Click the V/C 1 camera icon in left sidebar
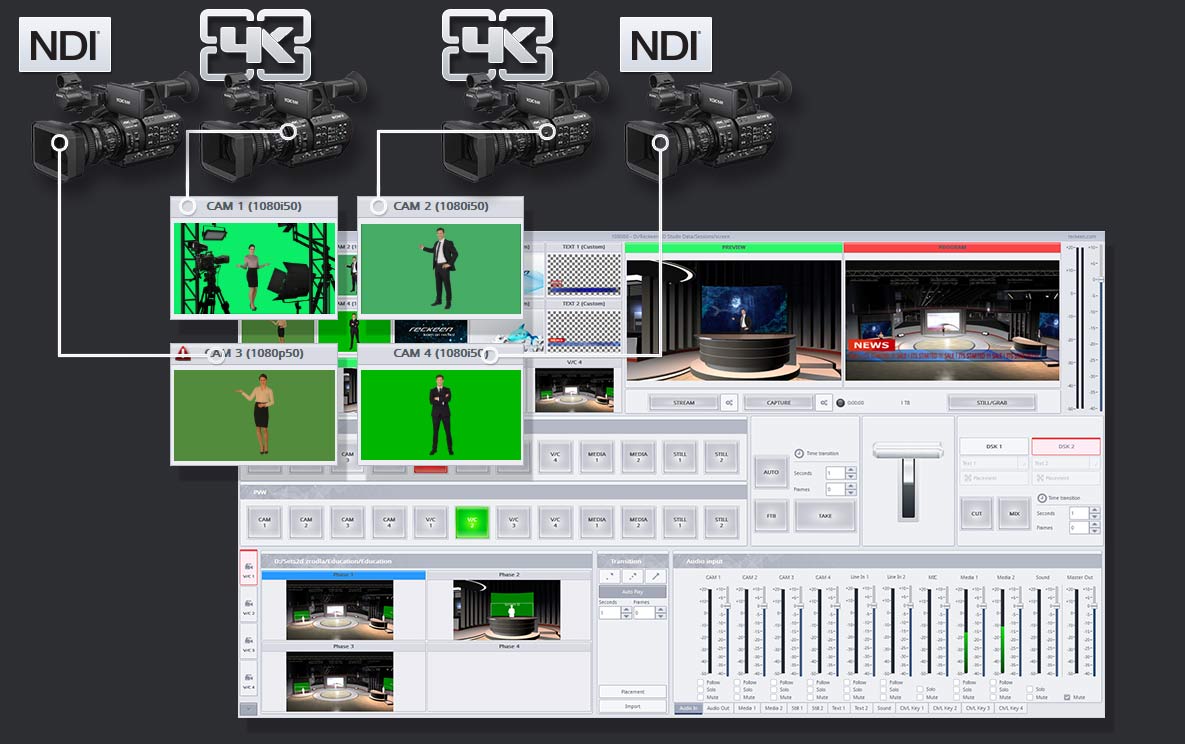This screenshot has width=1185, height=744. (x=248, y=567)
